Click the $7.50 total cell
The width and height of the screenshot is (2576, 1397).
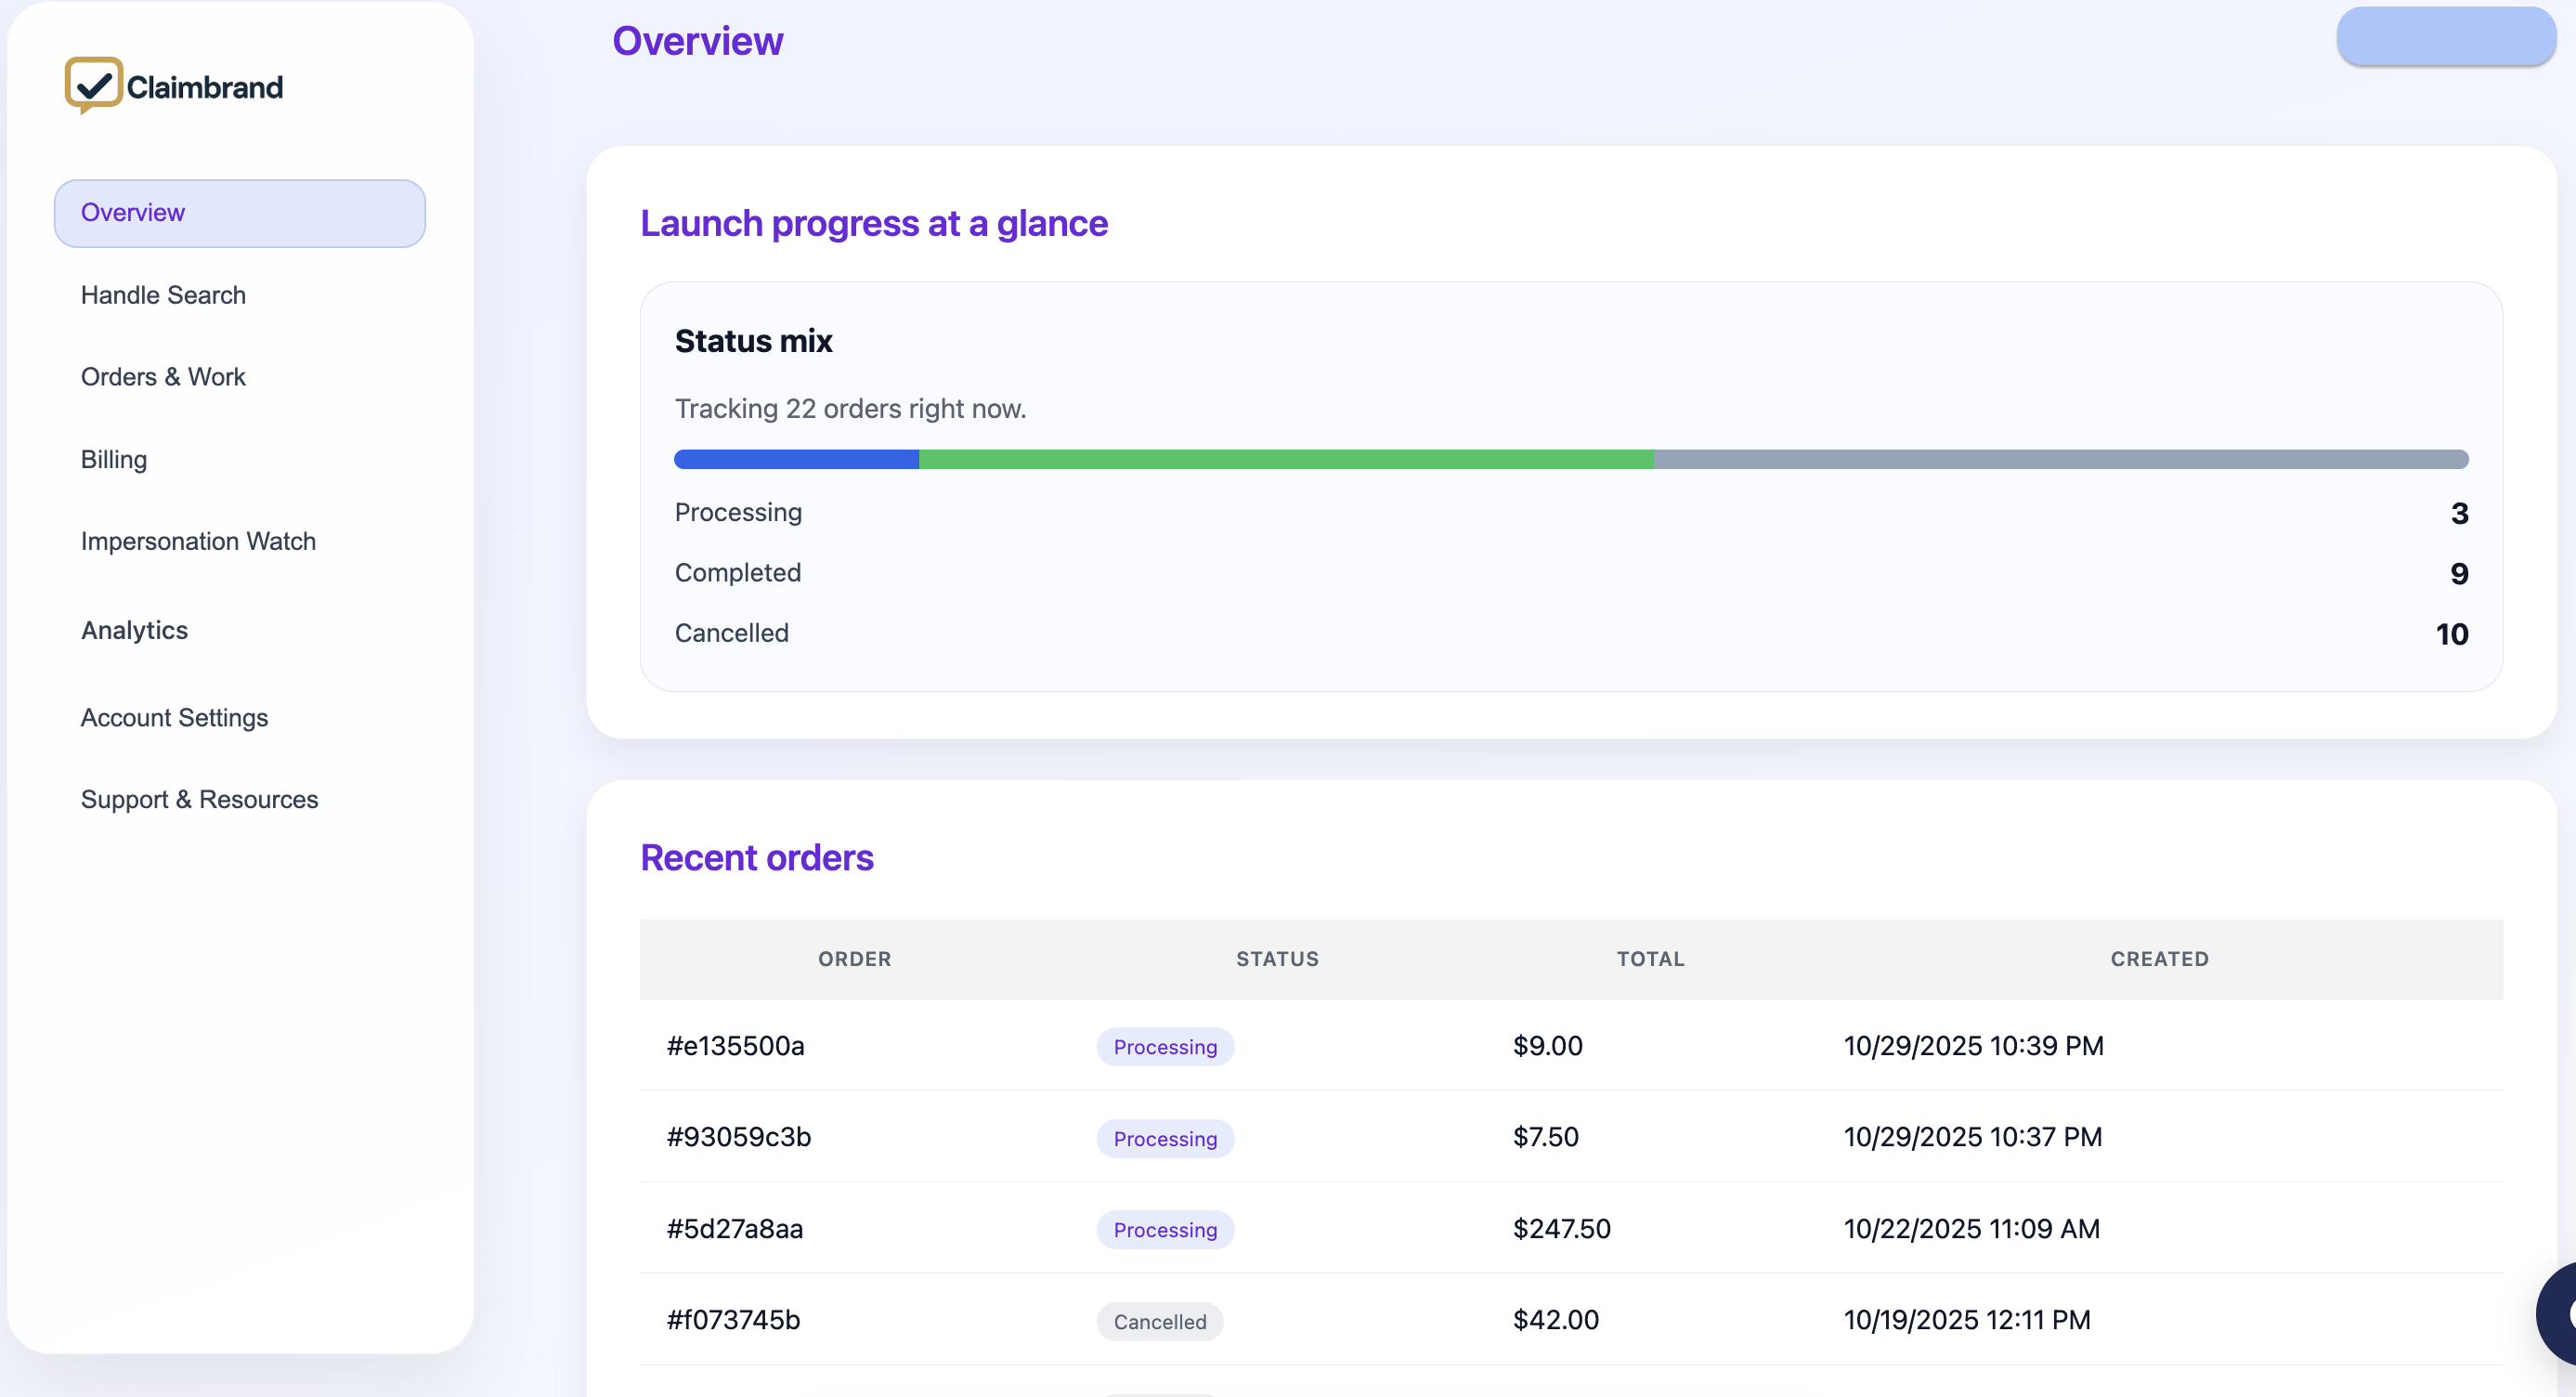pyautogui.click(x=1545, y=1137)
